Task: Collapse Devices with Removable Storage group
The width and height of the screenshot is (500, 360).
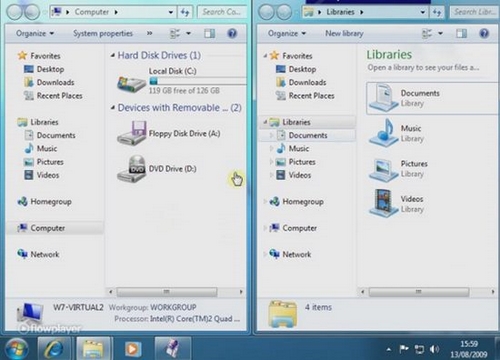Action: pyautogui.click(x=113, y=107)
